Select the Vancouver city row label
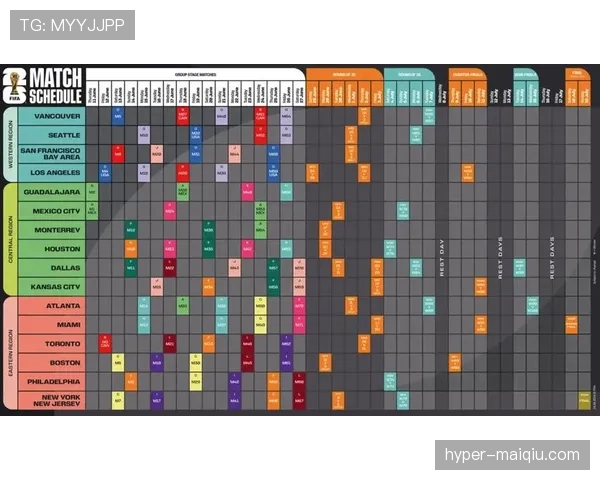The height and width of the screenshot is (480, 600). (51, 116)
